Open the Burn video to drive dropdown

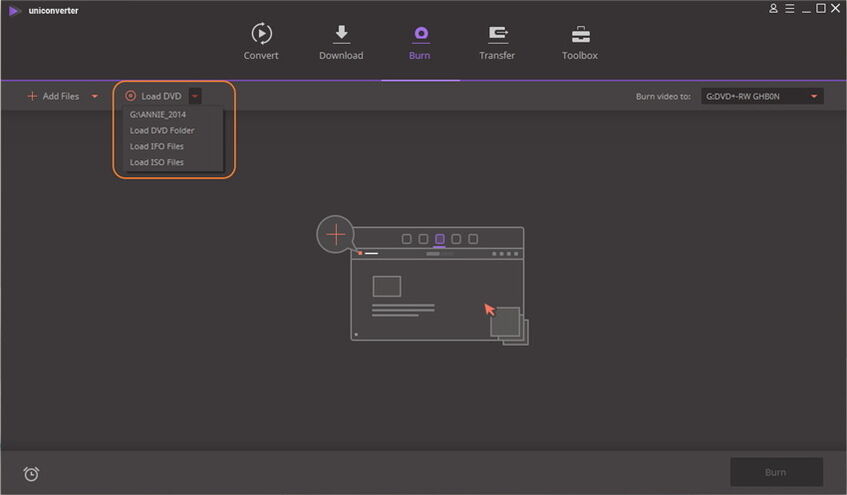coord(762,96)
